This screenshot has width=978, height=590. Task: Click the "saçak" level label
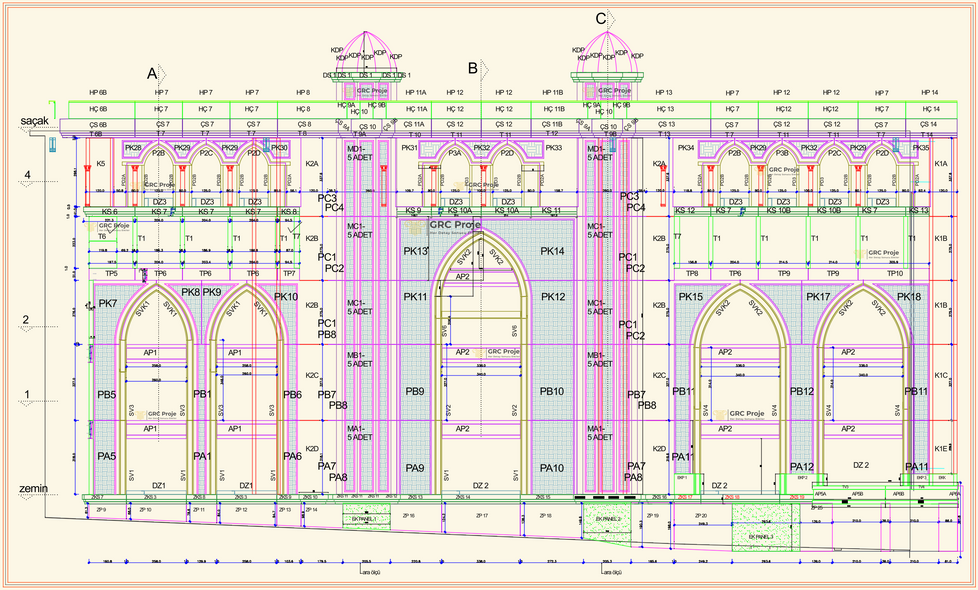pos(34,120)
